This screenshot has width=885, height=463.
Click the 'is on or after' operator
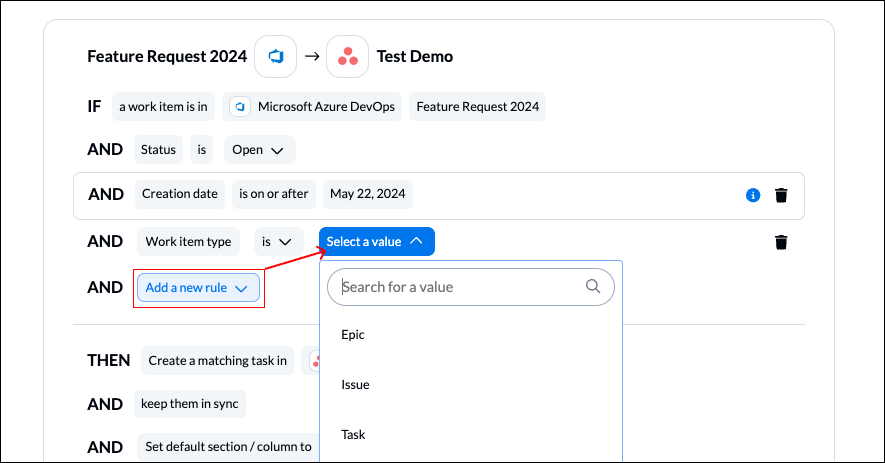pos(274,194)
